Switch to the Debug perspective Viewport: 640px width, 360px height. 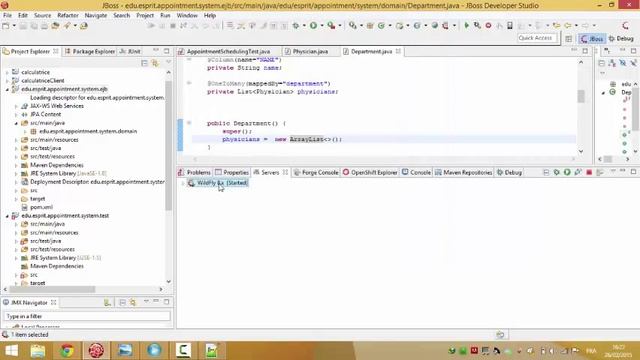click(621, 38)
